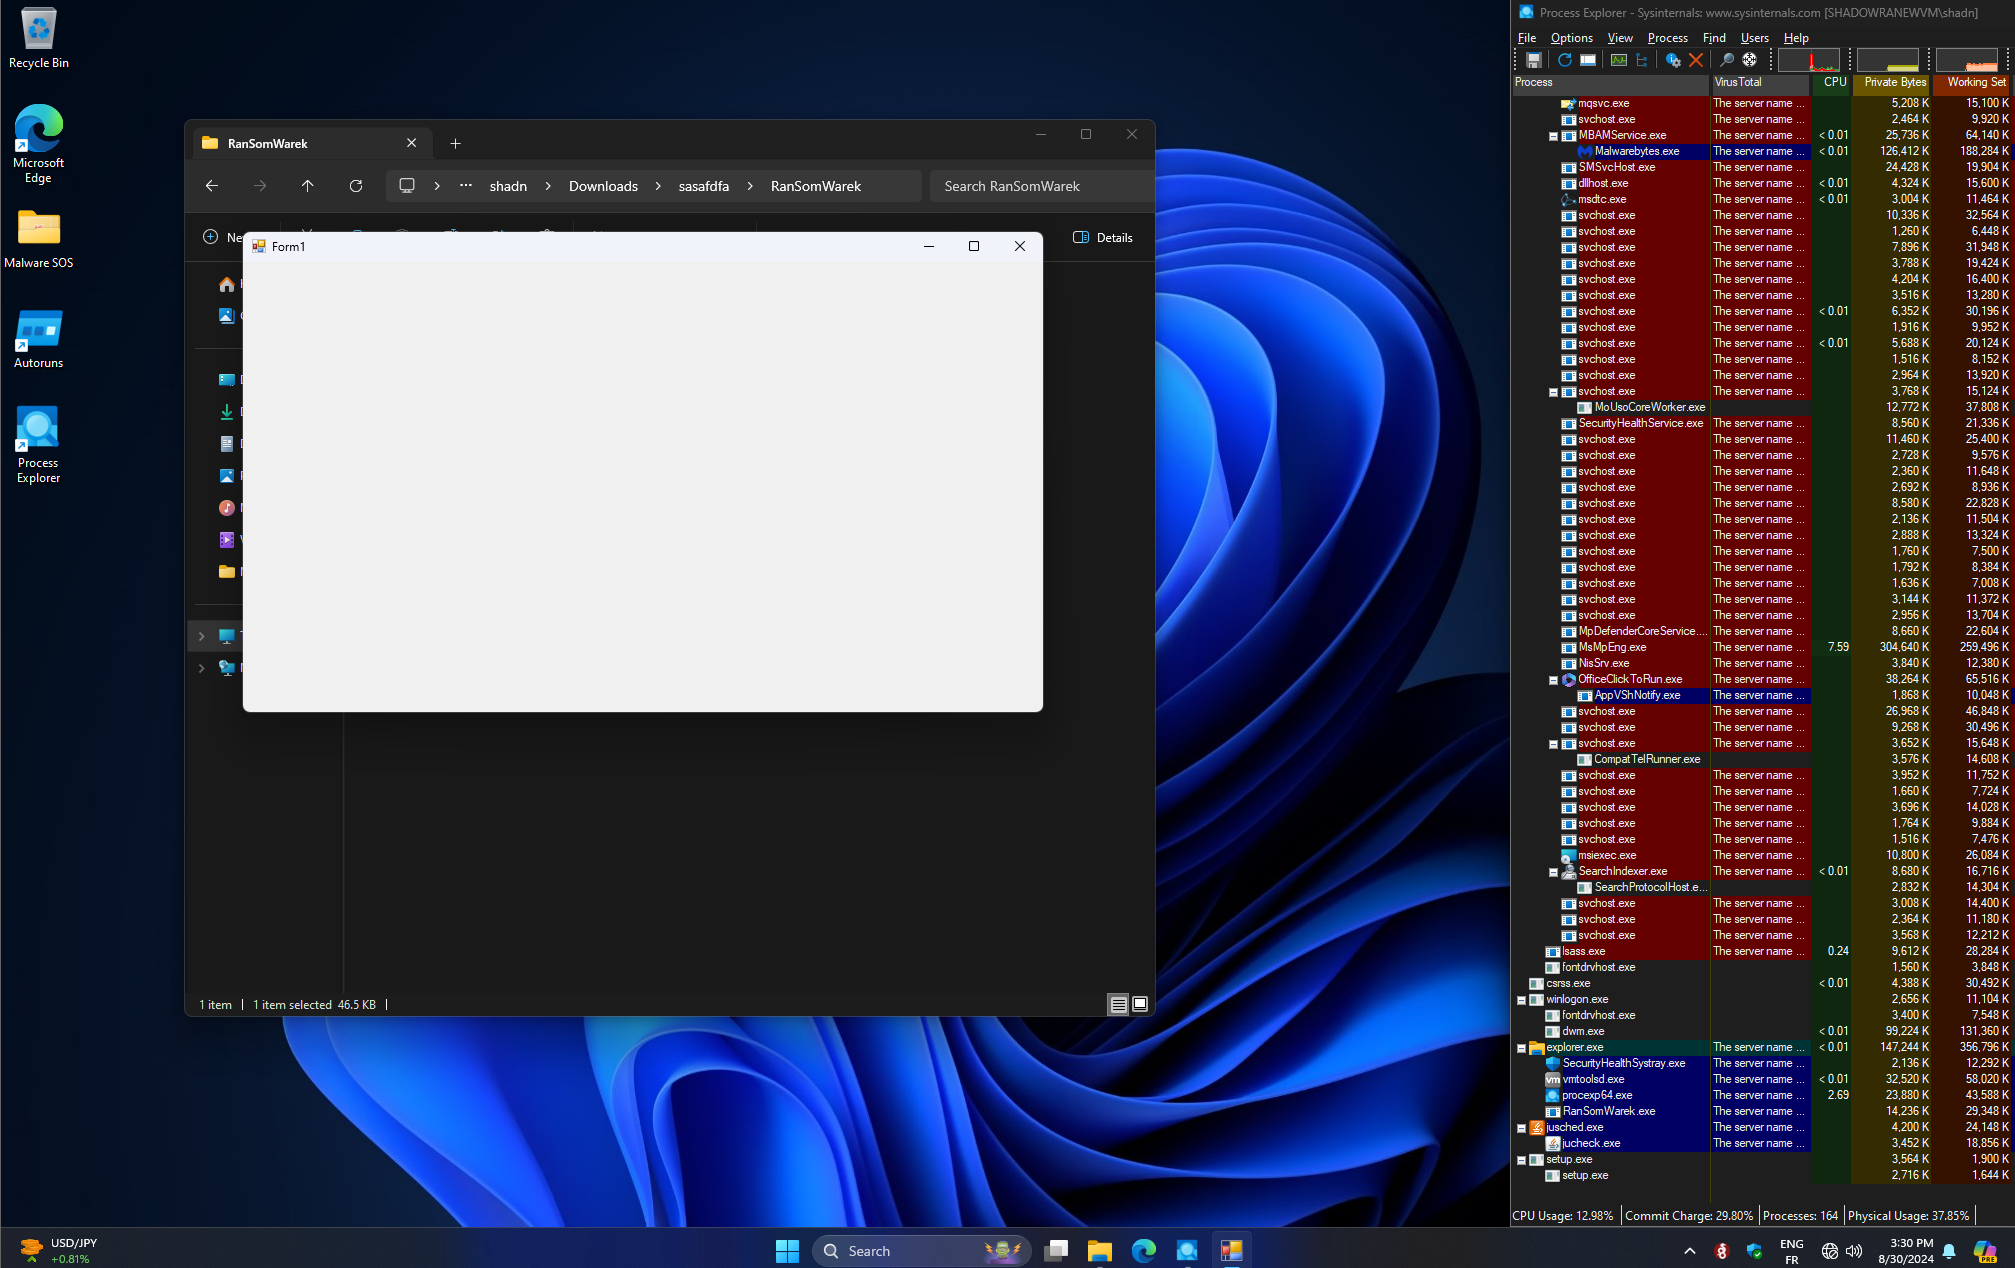Toggle the Details pane in File Explorer

(x=1103, y=237)
